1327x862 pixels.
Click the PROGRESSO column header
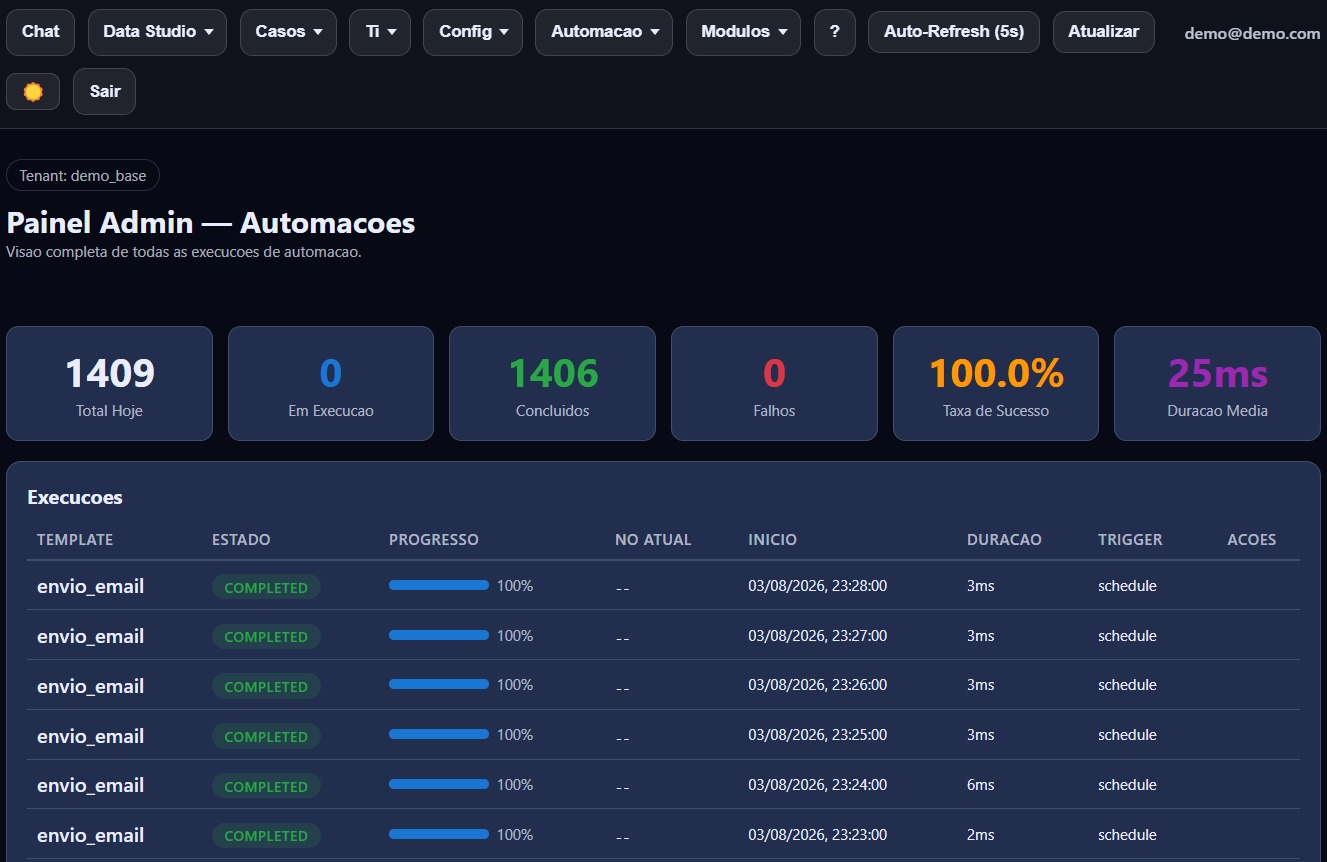point(434,539)
